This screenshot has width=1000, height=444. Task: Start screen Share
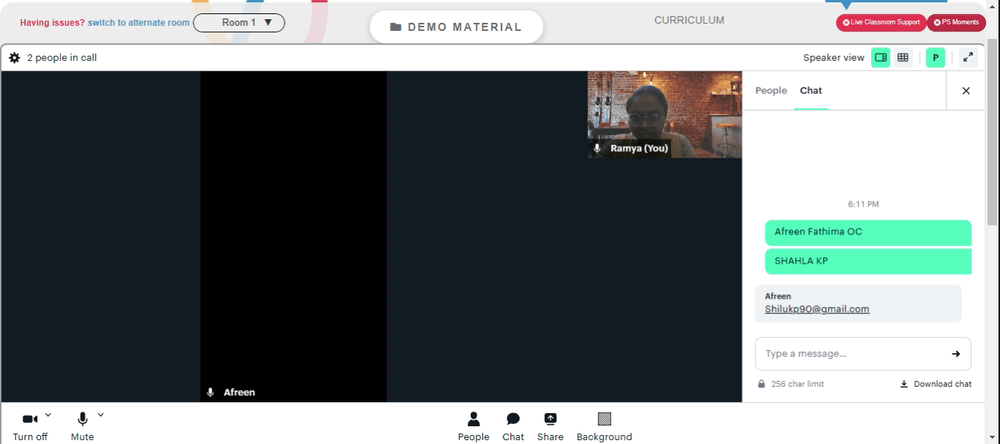pyautogui.click(x=550, y=427)
